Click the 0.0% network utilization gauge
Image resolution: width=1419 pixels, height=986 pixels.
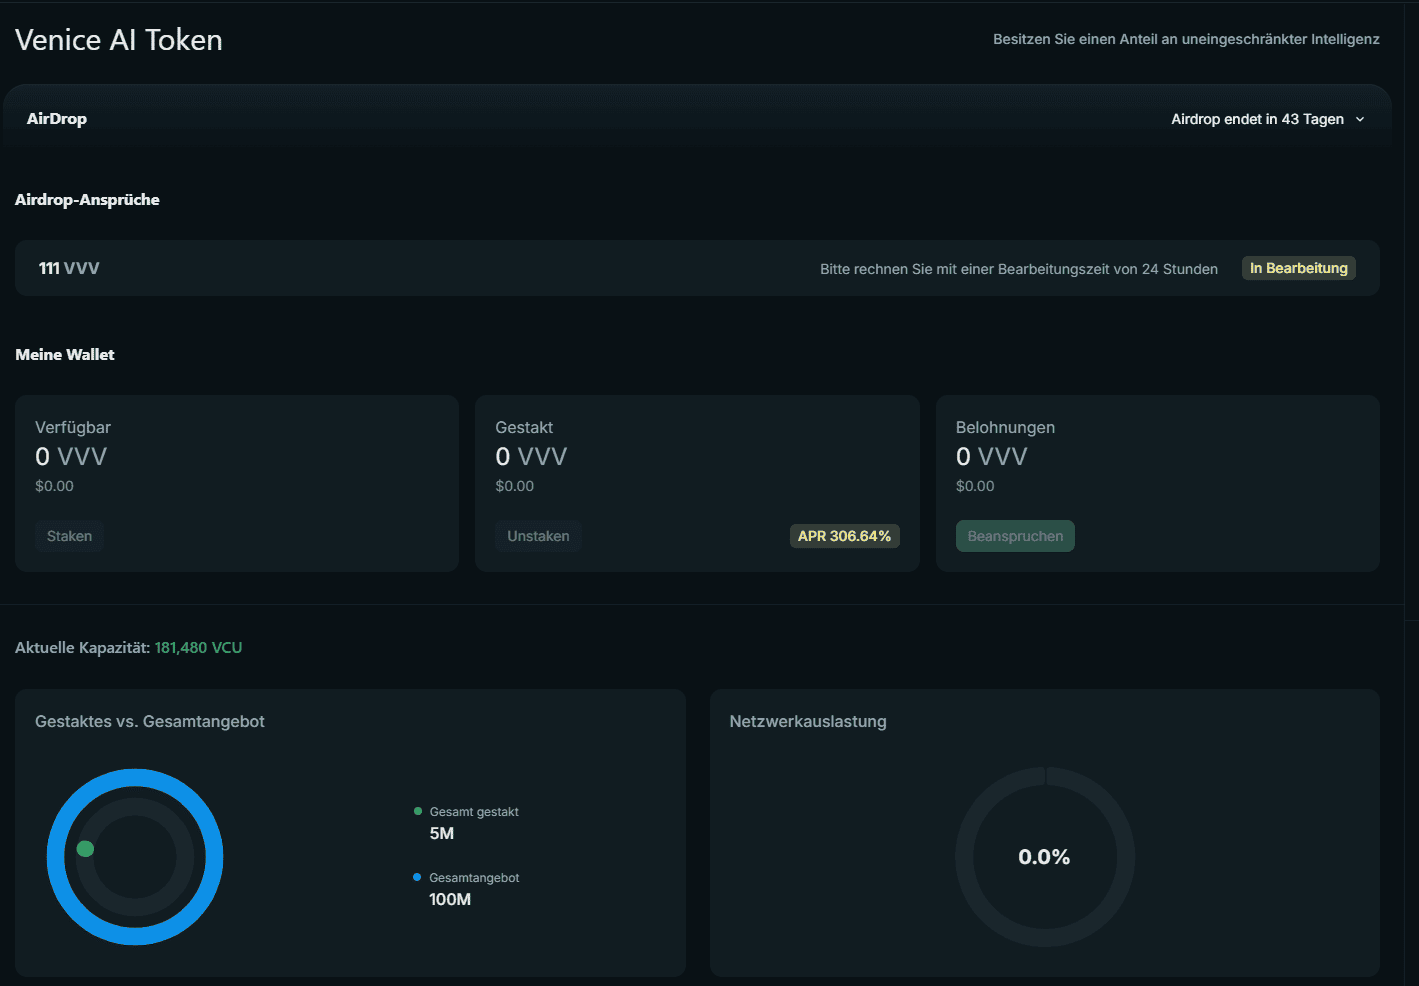click(x=1044, y=857)
